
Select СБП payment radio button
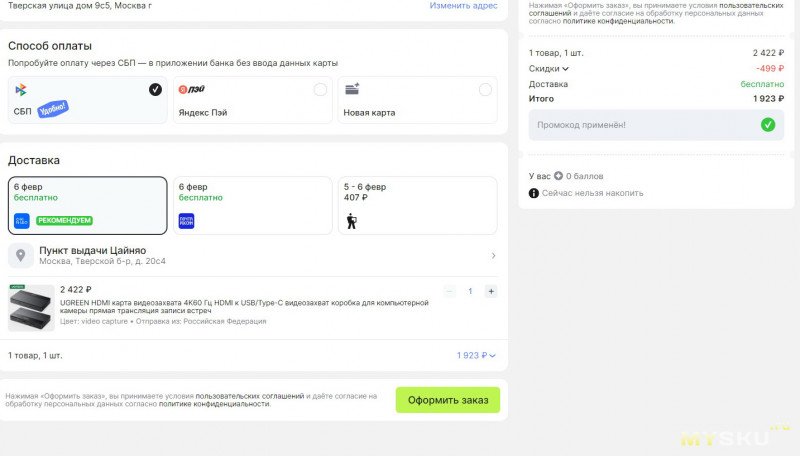pos(155,89)
